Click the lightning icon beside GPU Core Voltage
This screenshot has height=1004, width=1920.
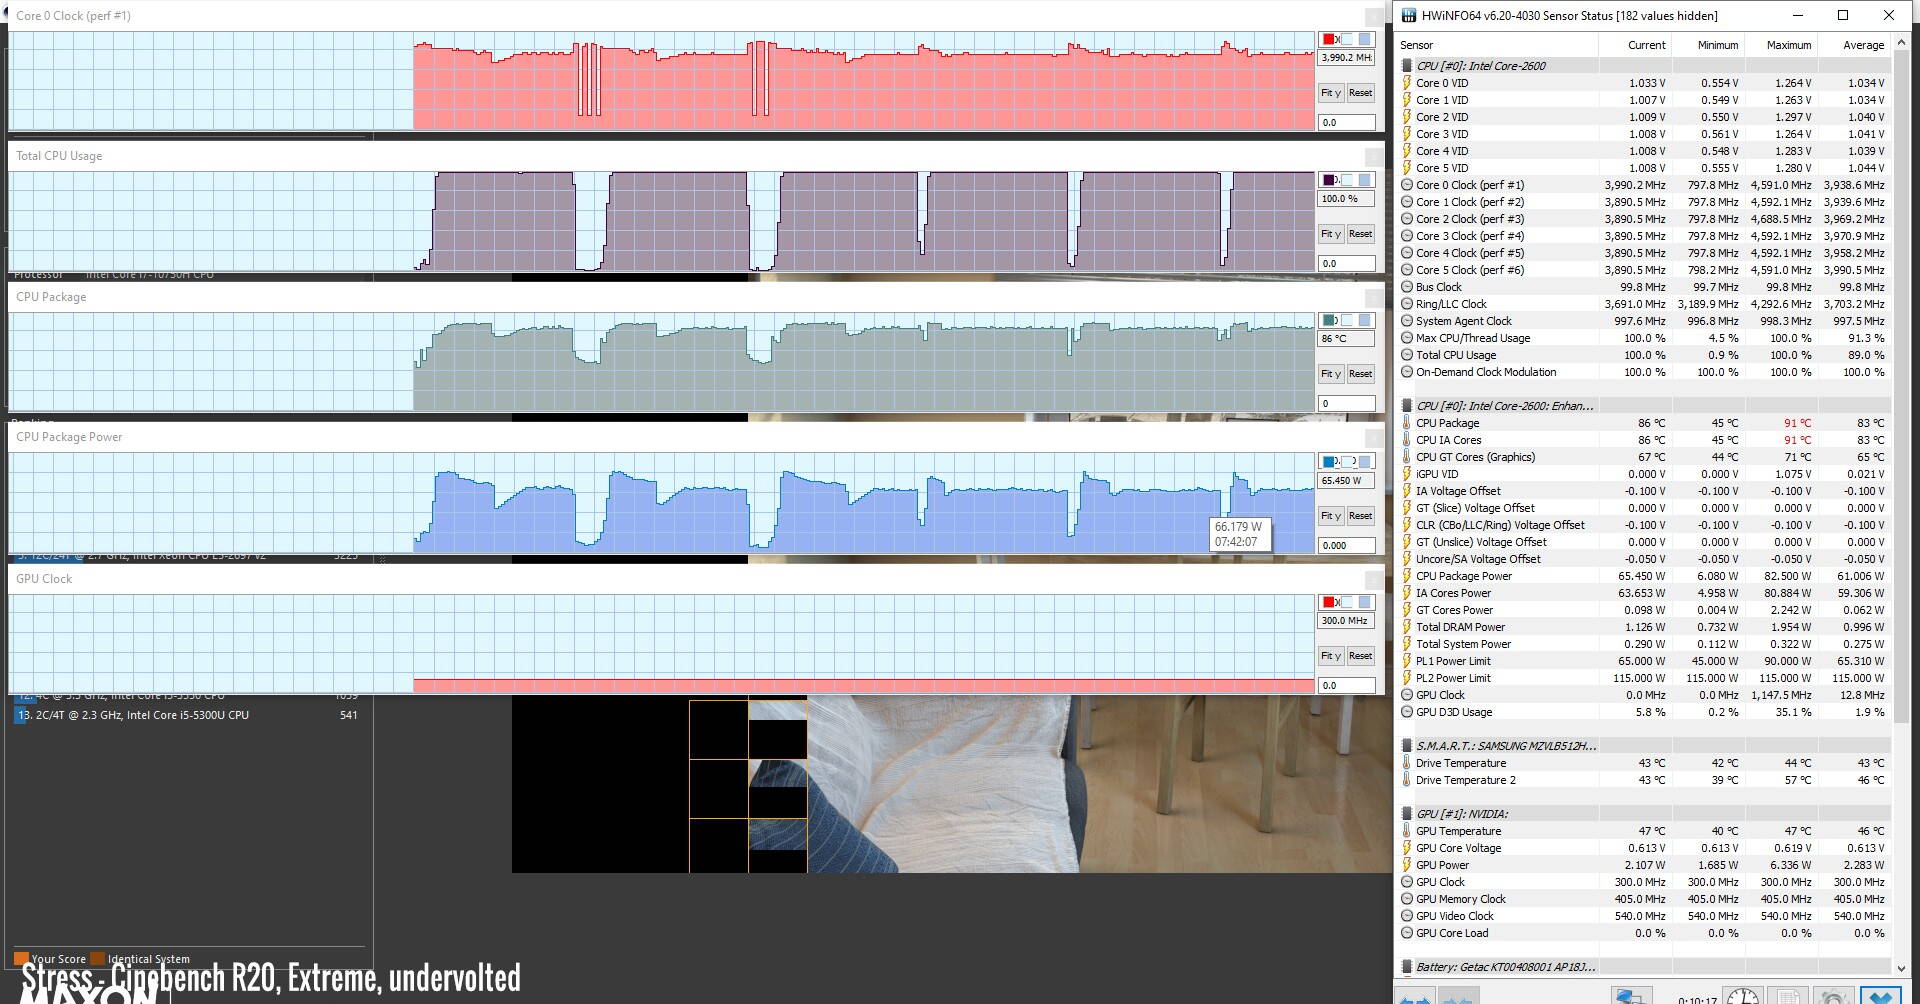click(x=1407, y=848)
